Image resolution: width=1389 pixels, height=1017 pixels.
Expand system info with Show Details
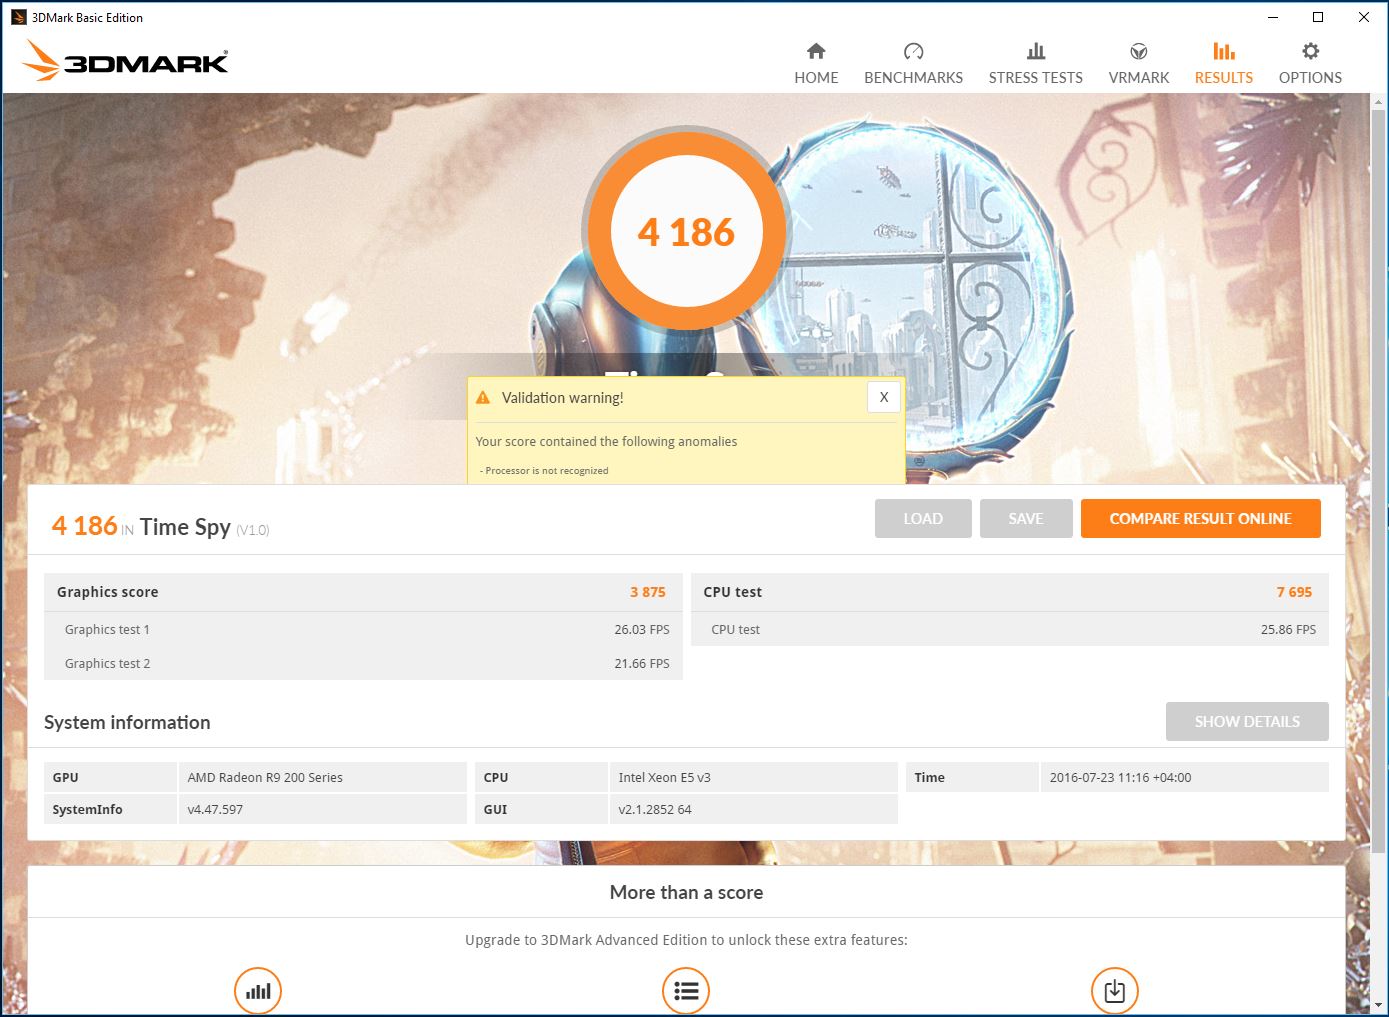(x=1247, y=722)
